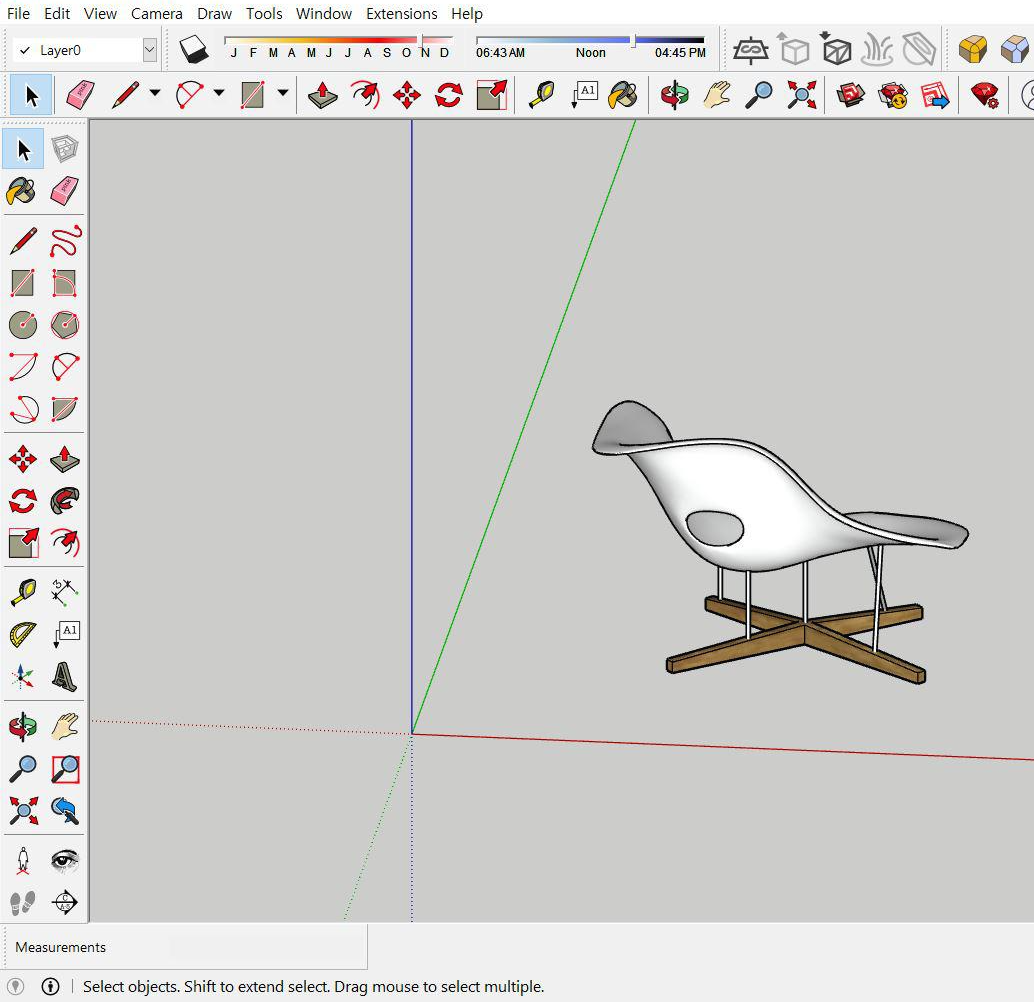1034x1002 pixels.
Task: Open the View menu
Action: (100, 13)
